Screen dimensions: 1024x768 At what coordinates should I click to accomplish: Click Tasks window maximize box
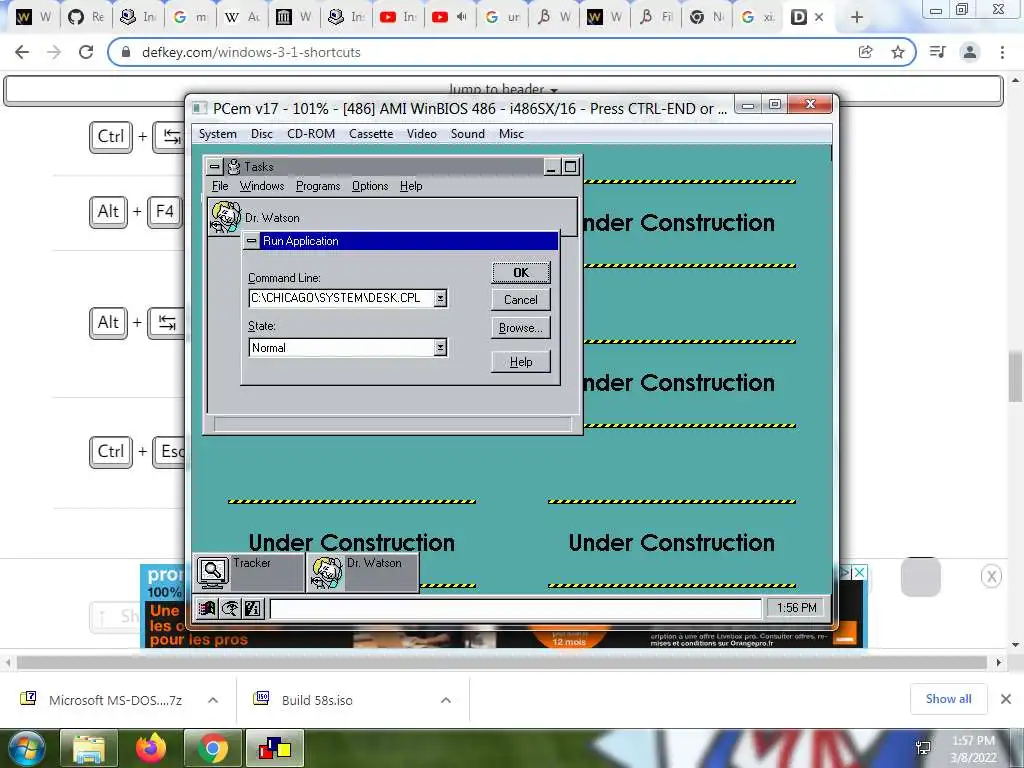[x=570, y=167]
